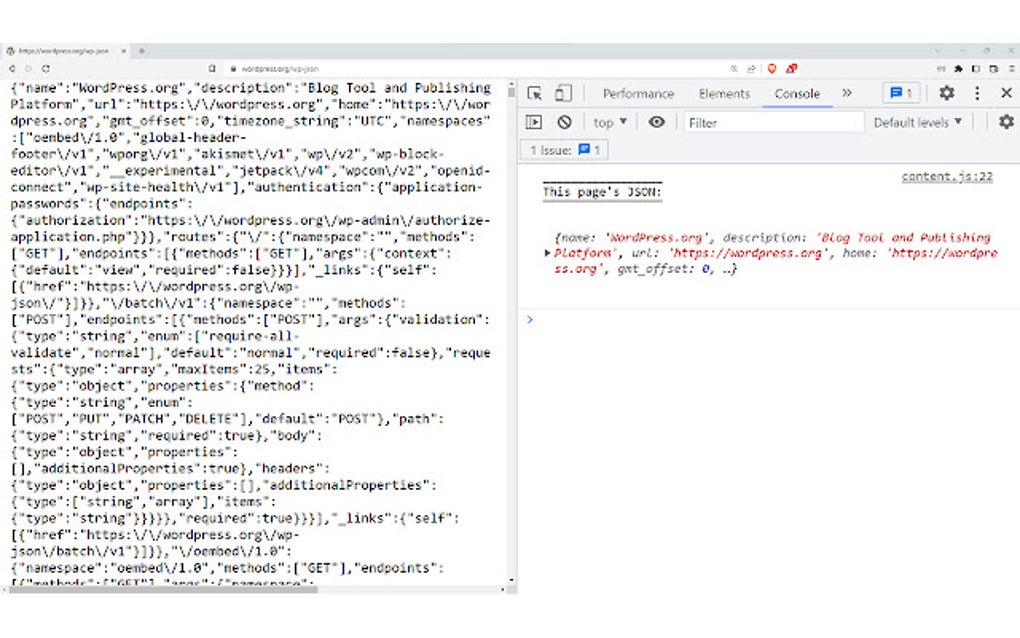Toggle the device toolbar emulation
Screen dimensions: 1020x638
point(563,93)
